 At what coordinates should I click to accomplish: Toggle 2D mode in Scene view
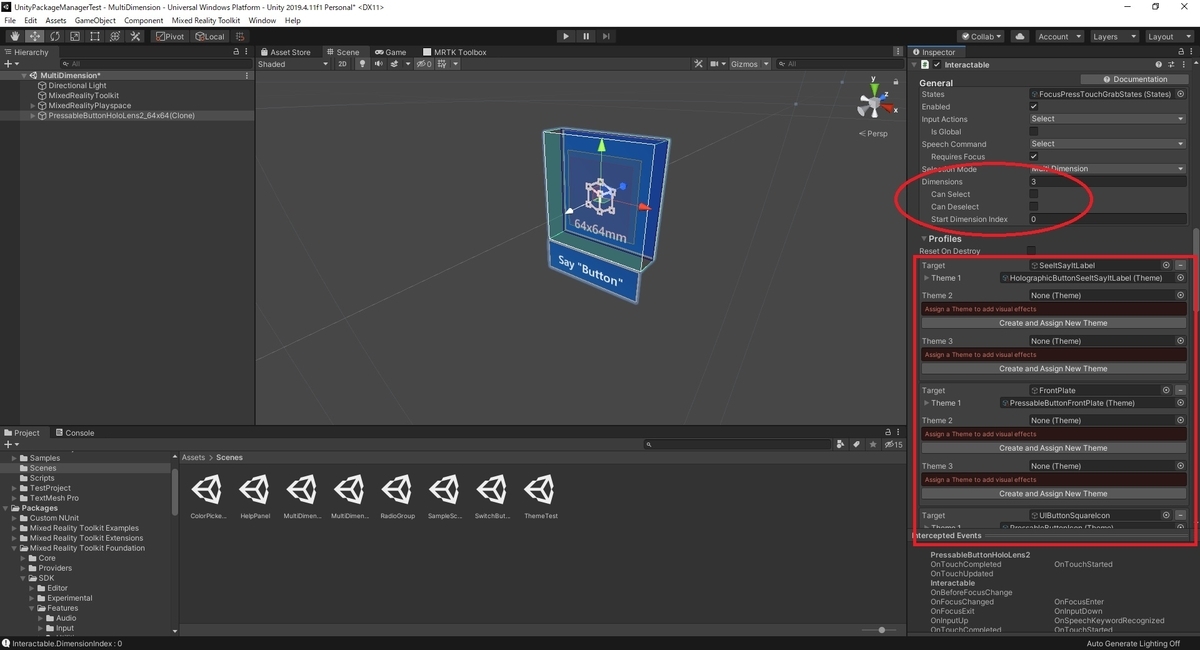[x=342, y=64]
